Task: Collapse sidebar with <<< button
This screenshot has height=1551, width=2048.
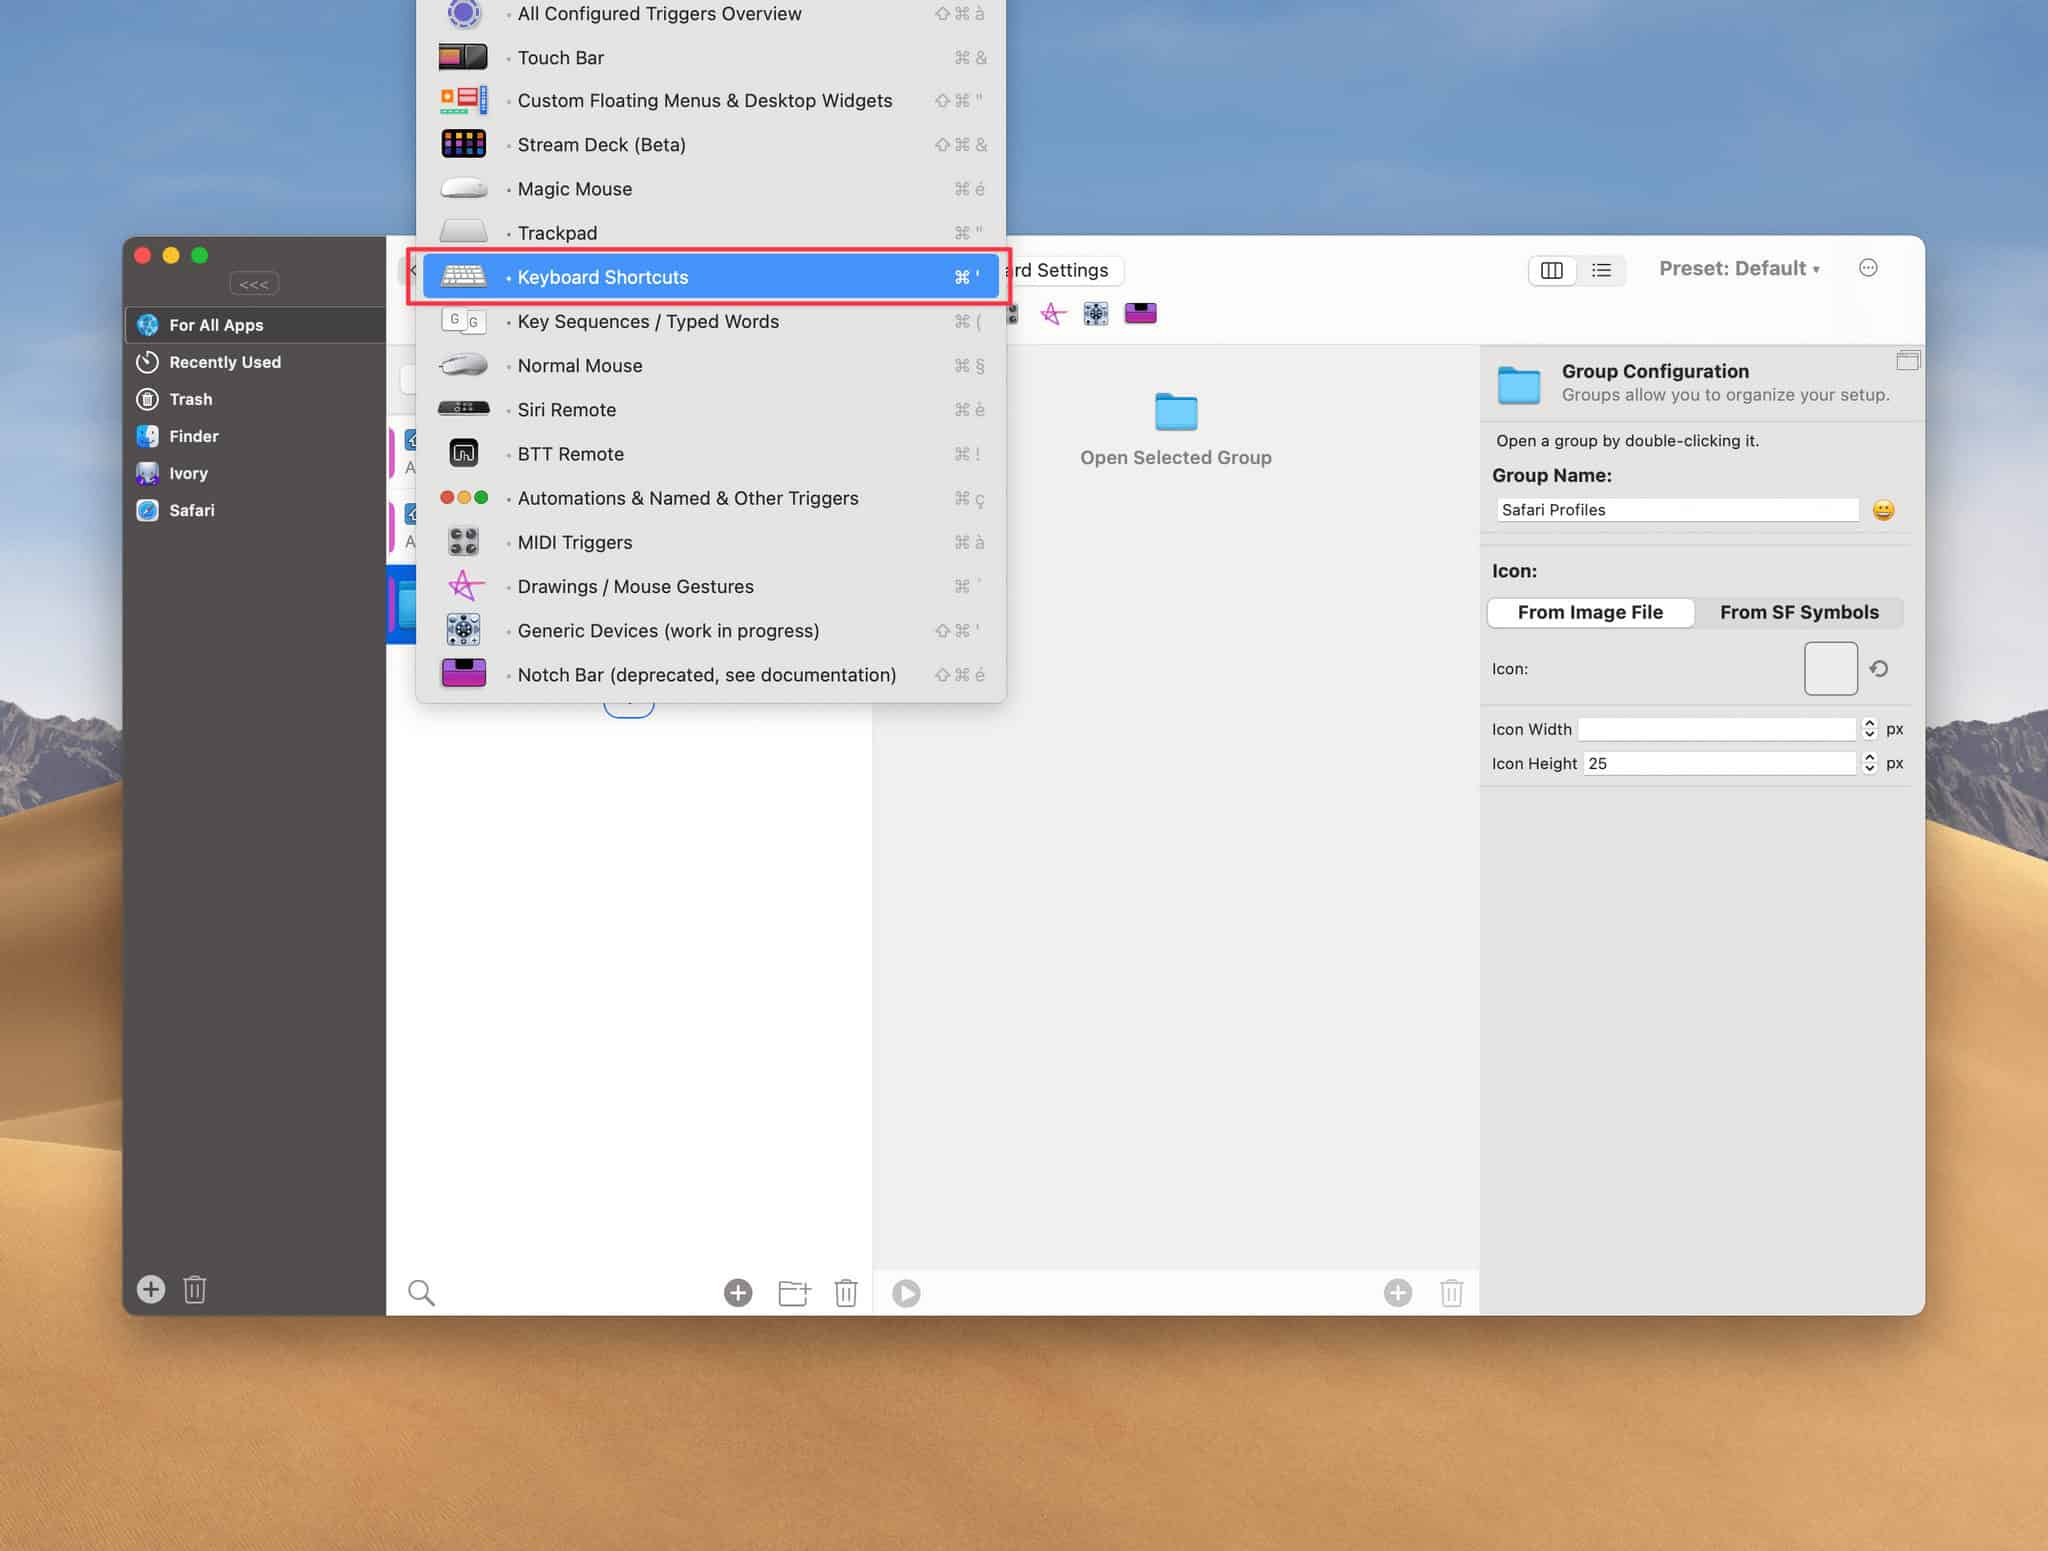Action: pyautogui.click(x=254, y=284)
